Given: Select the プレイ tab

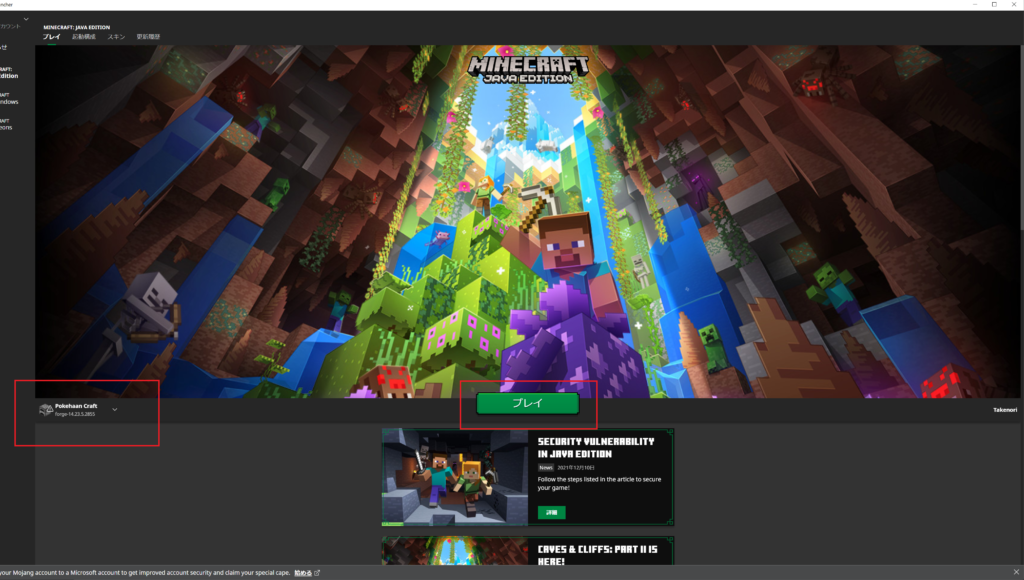Looking at the screenshot, I should (50, 36).
